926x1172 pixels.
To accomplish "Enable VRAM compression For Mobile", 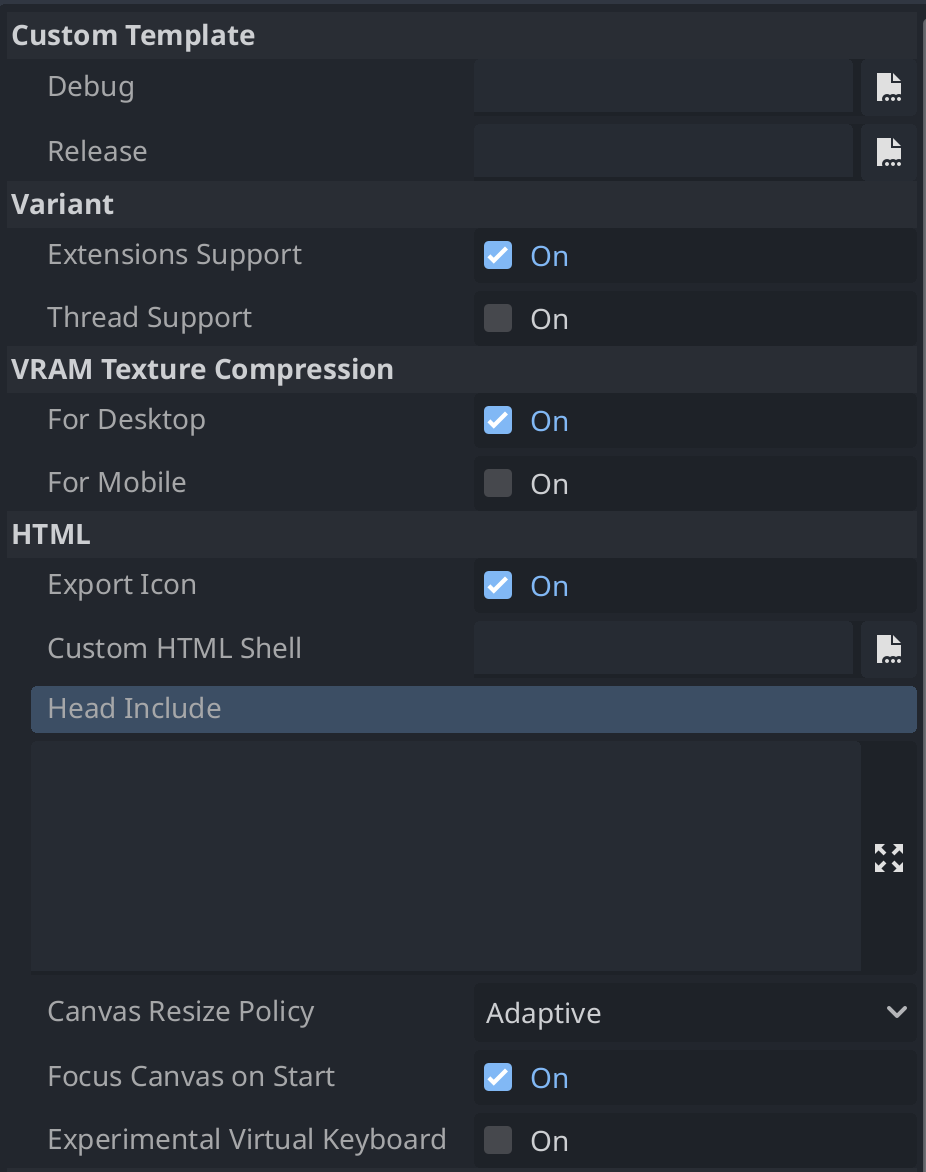I will coord(498,484).
